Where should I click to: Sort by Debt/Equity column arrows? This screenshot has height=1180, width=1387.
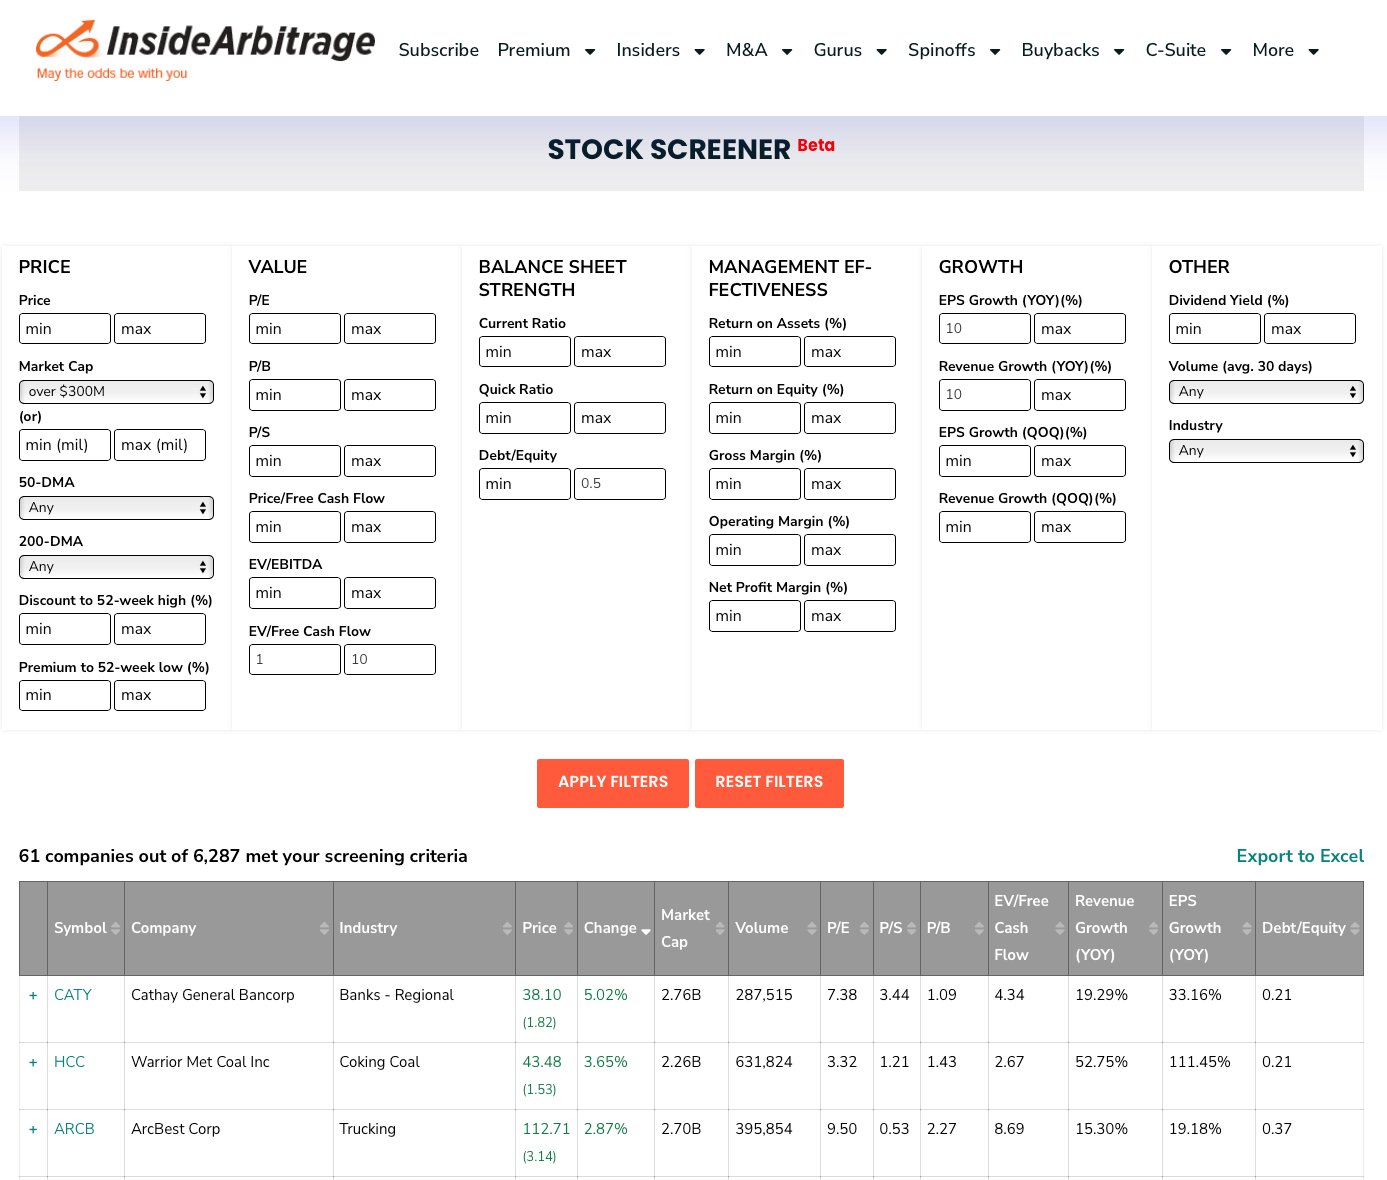tap(1354, 929)
